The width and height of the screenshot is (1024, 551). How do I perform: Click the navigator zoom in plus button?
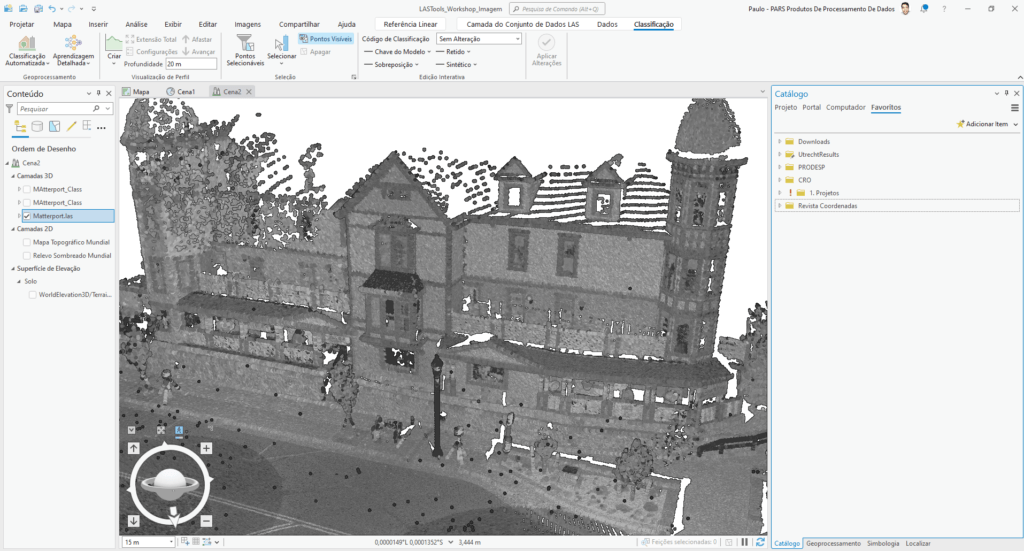206,449
